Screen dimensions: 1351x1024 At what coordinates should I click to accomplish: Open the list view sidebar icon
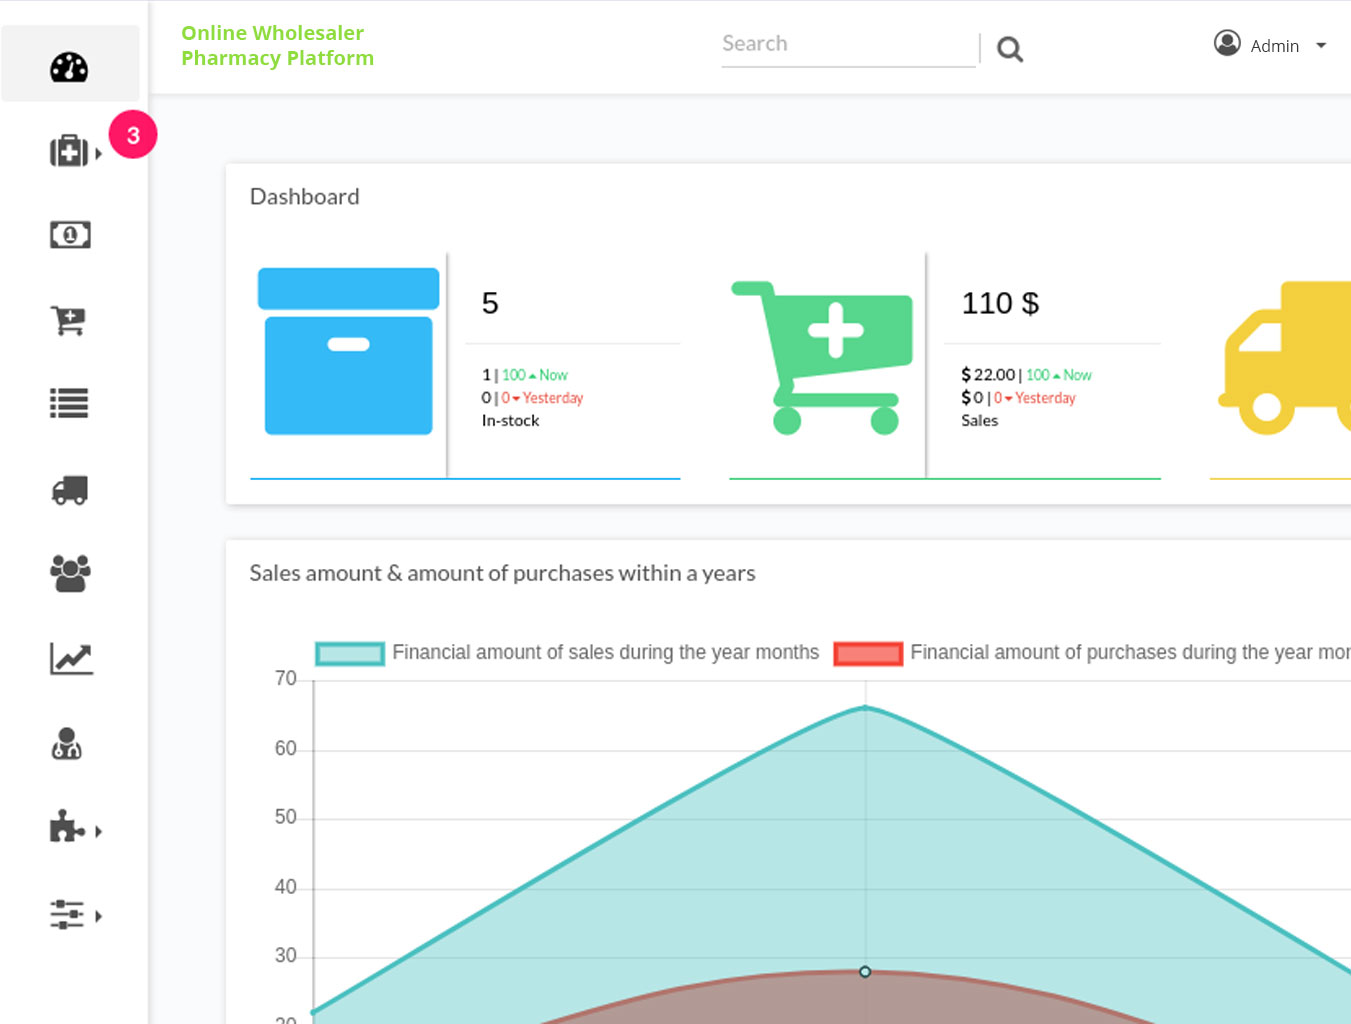click(69, 403)
